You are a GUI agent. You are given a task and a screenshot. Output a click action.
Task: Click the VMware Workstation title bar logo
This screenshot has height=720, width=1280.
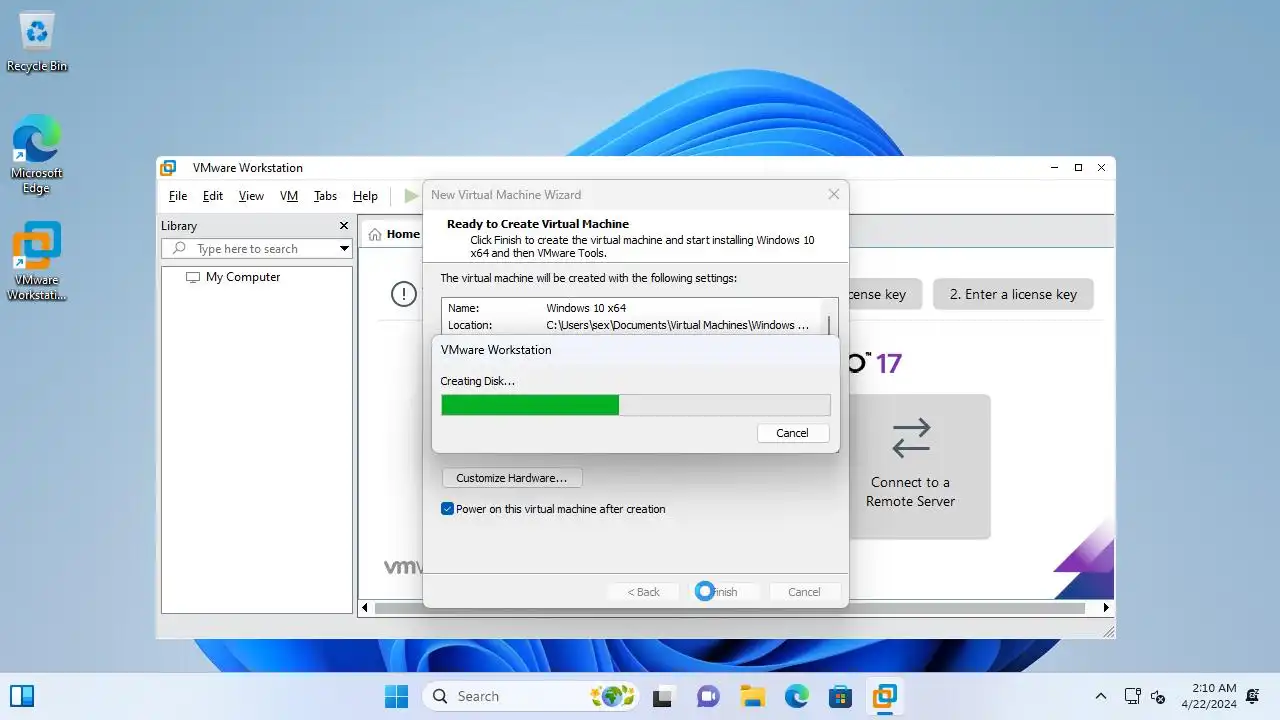pos(168,168)
